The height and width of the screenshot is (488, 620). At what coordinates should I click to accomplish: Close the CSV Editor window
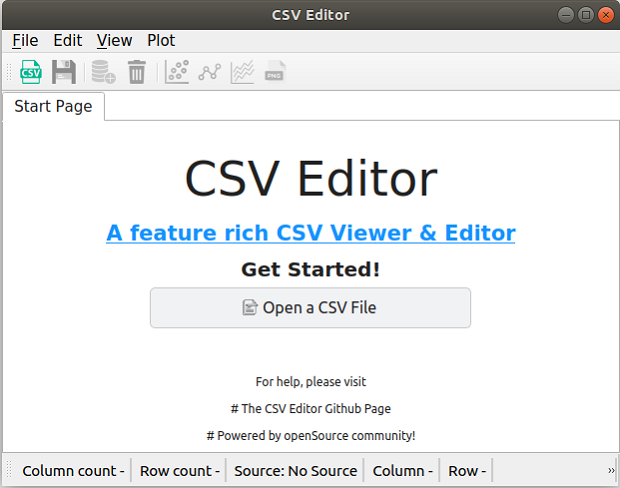[606, 15]
